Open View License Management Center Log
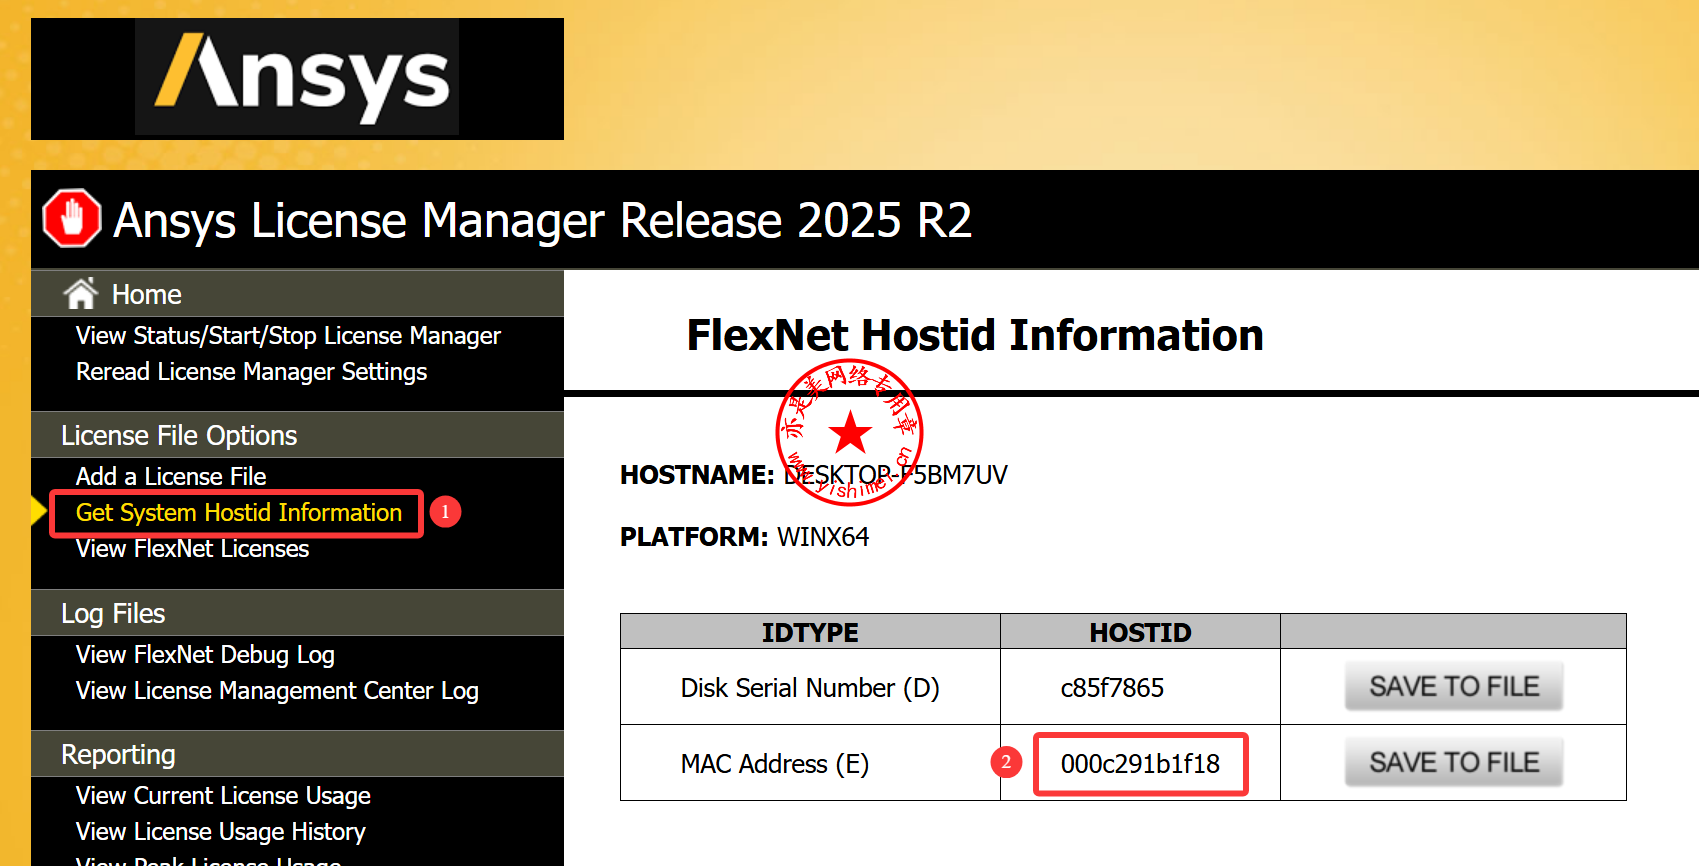 pos(277,691)
